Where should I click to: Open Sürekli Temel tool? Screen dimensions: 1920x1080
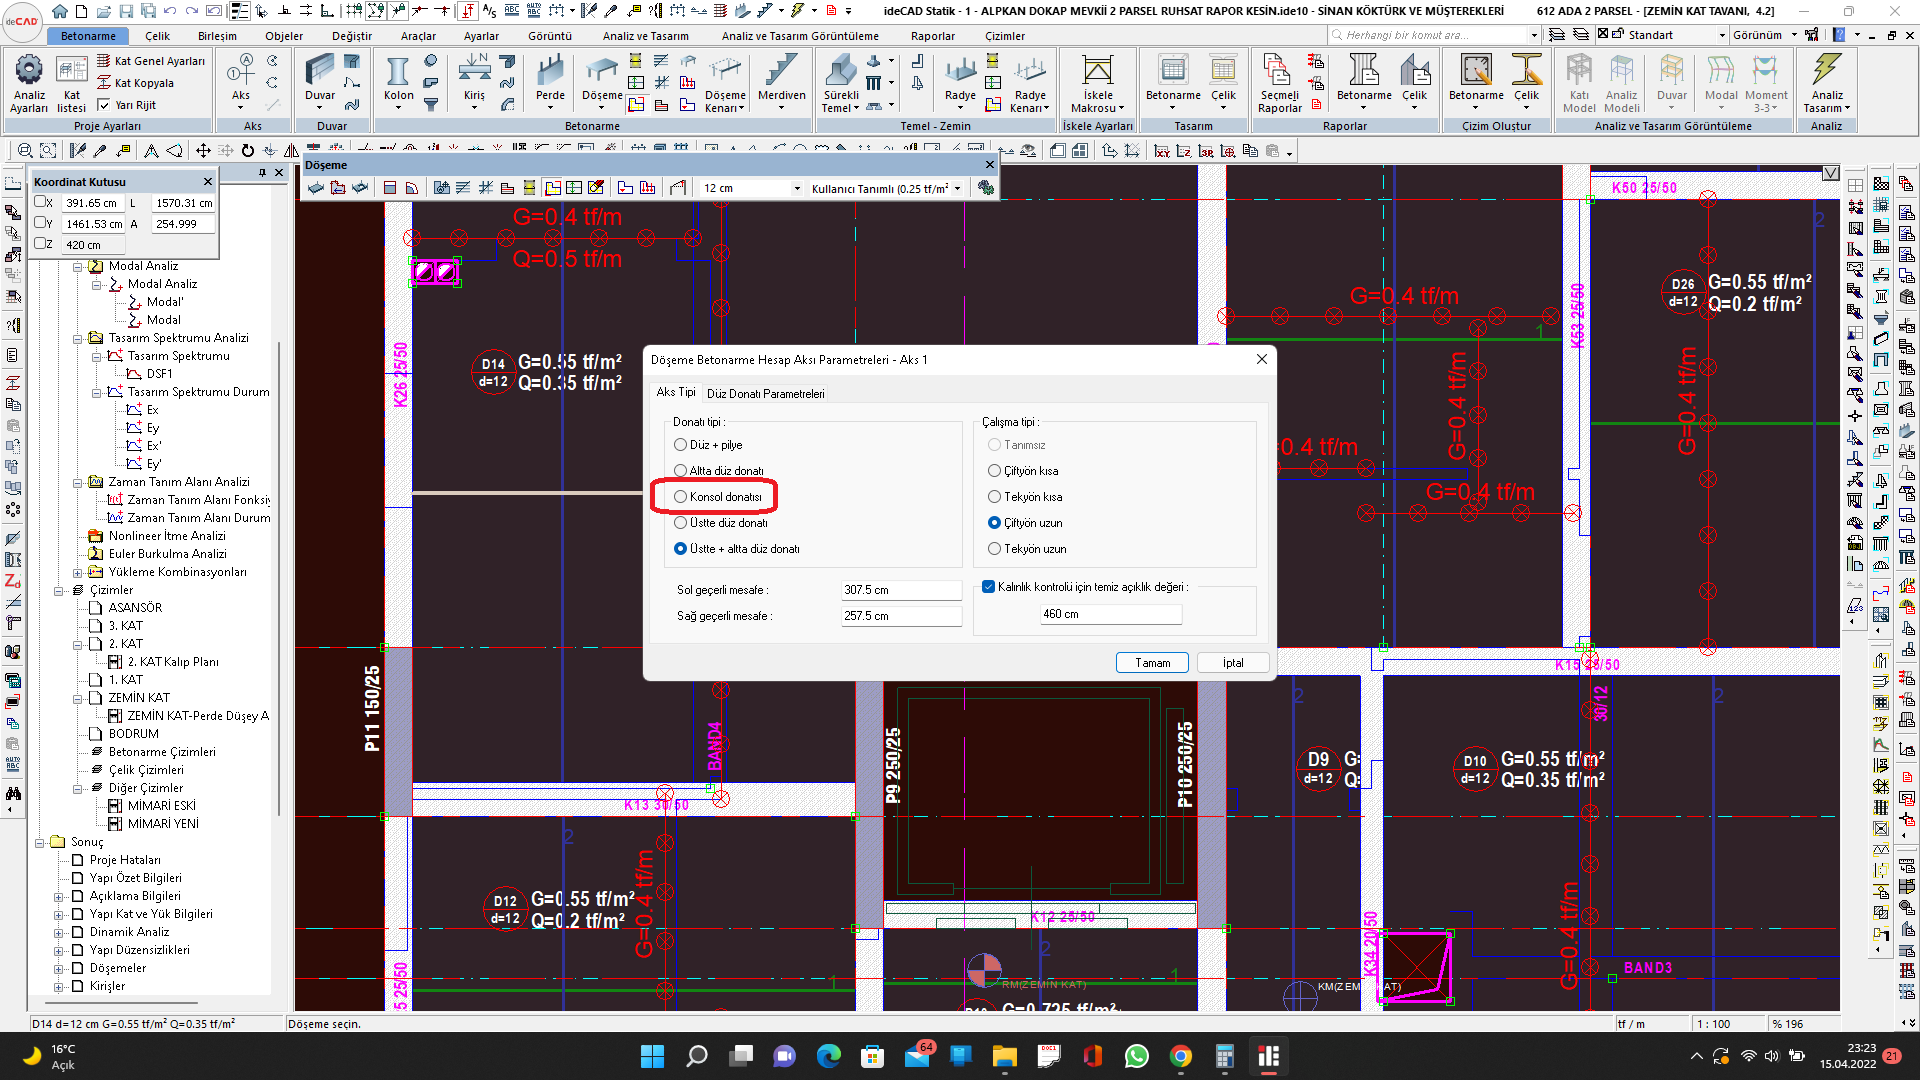(840, 82)
